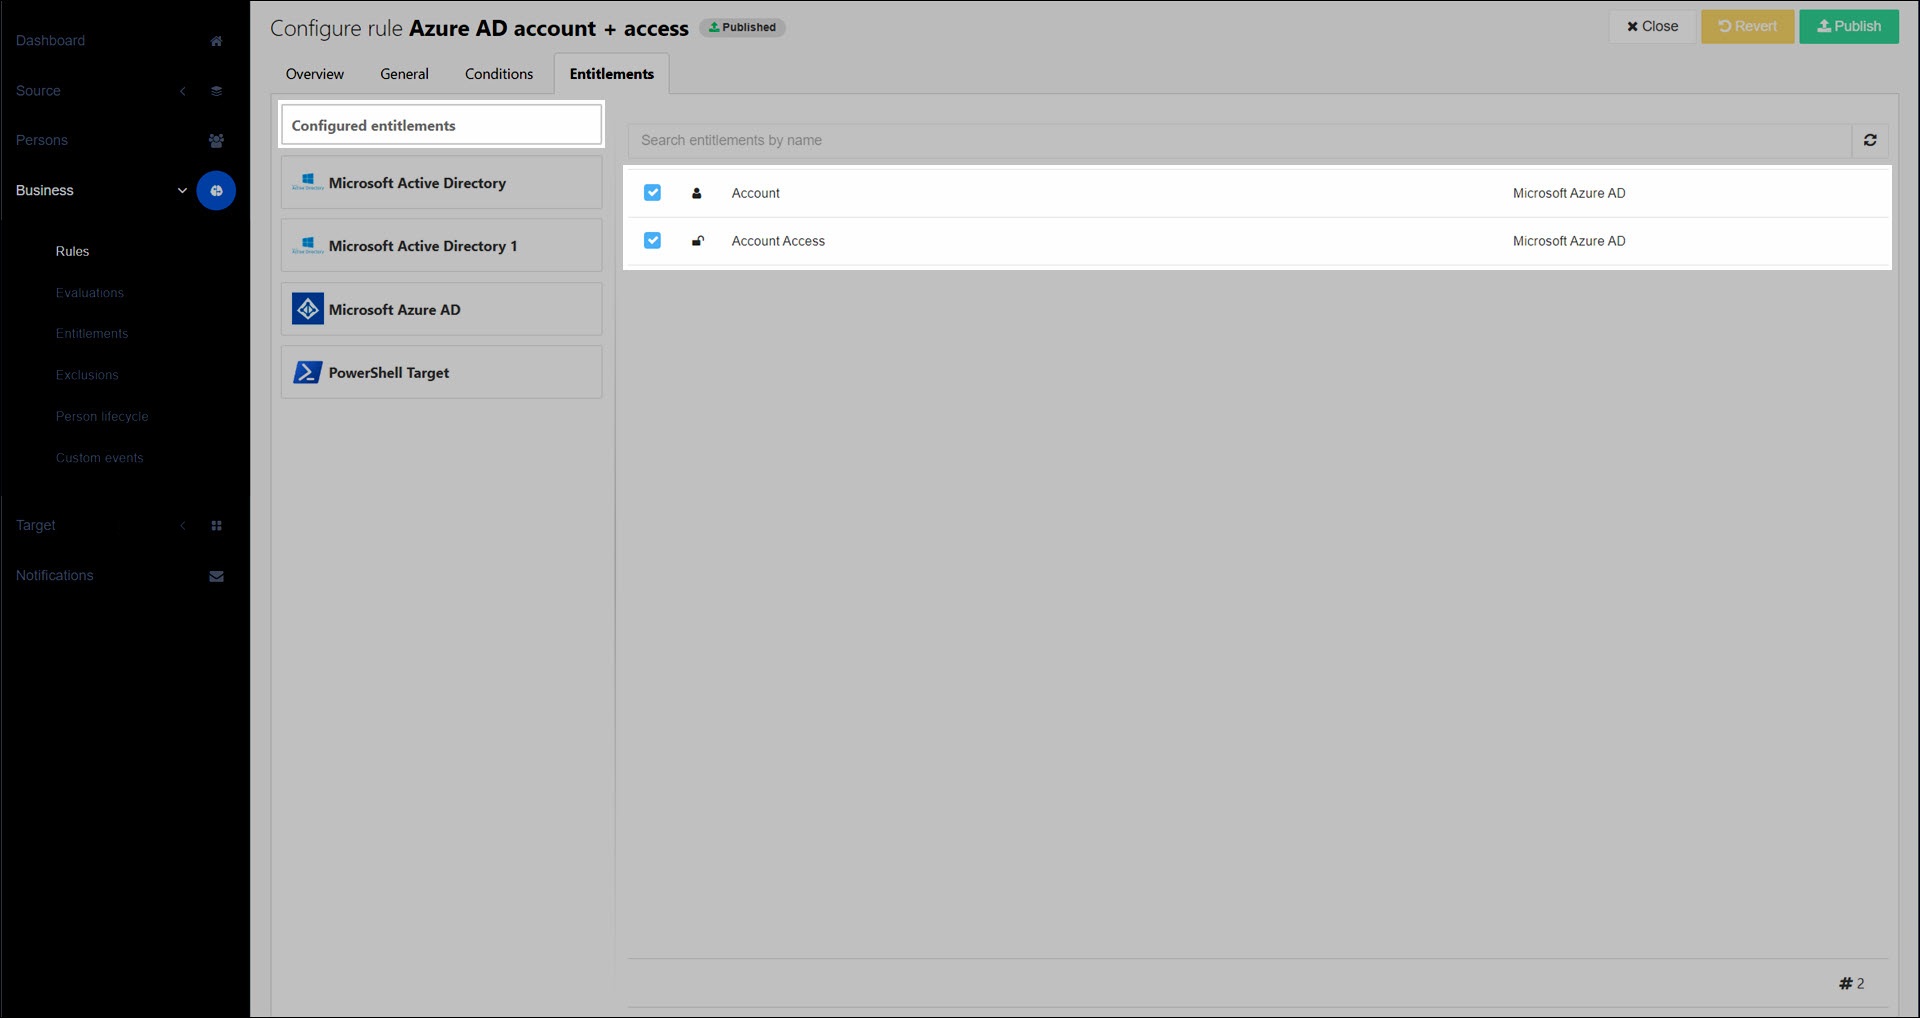The width and height of the screenshot is (1920, 1019).
Task: Open Person lifecycle in the sidebar
Action: tap(102, 417)
